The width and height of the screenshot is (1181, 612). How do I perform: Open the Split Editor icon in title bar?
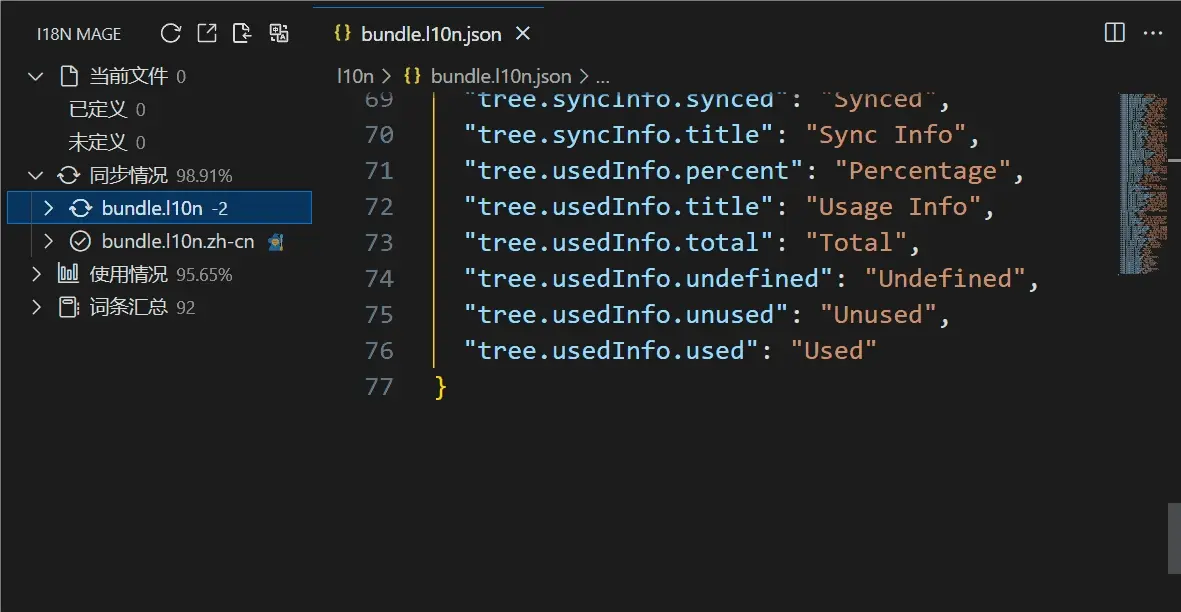pyautogui.click(x=1113, y=33)
